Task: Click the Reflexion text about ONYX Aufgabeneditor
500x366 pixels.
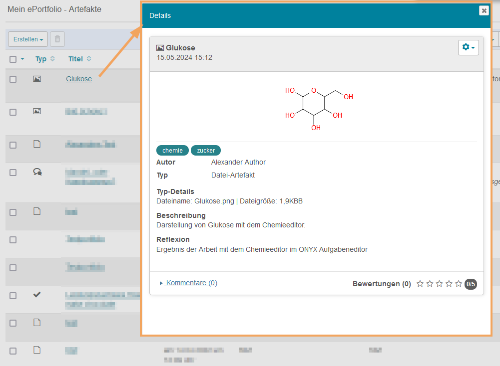Action: [x=262, y=250]
